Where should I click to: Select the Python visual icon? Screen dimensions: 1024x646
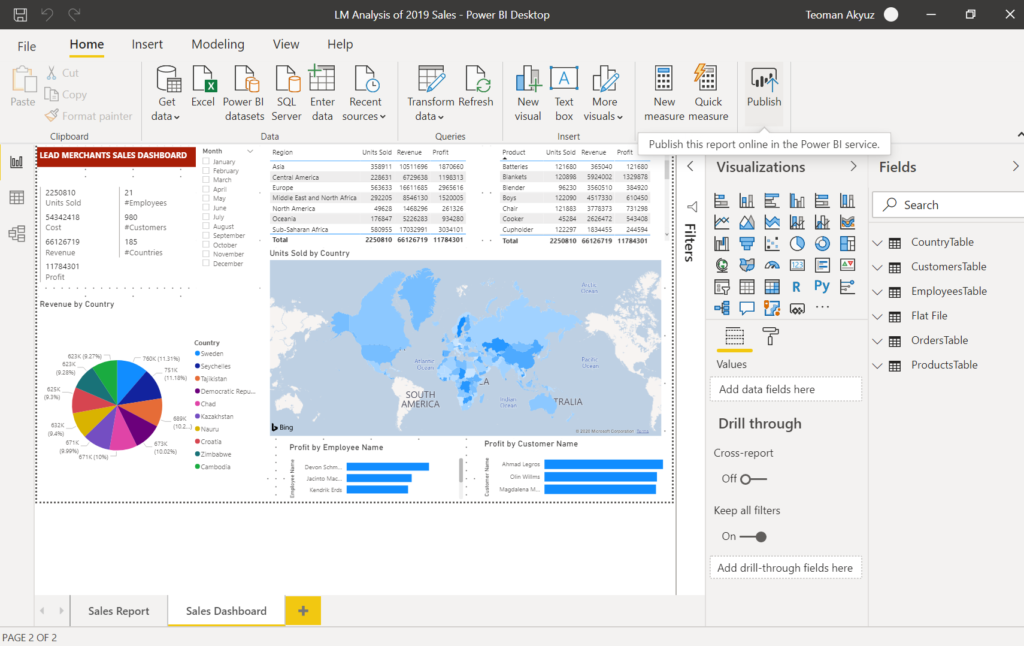(x=821, y=287)
